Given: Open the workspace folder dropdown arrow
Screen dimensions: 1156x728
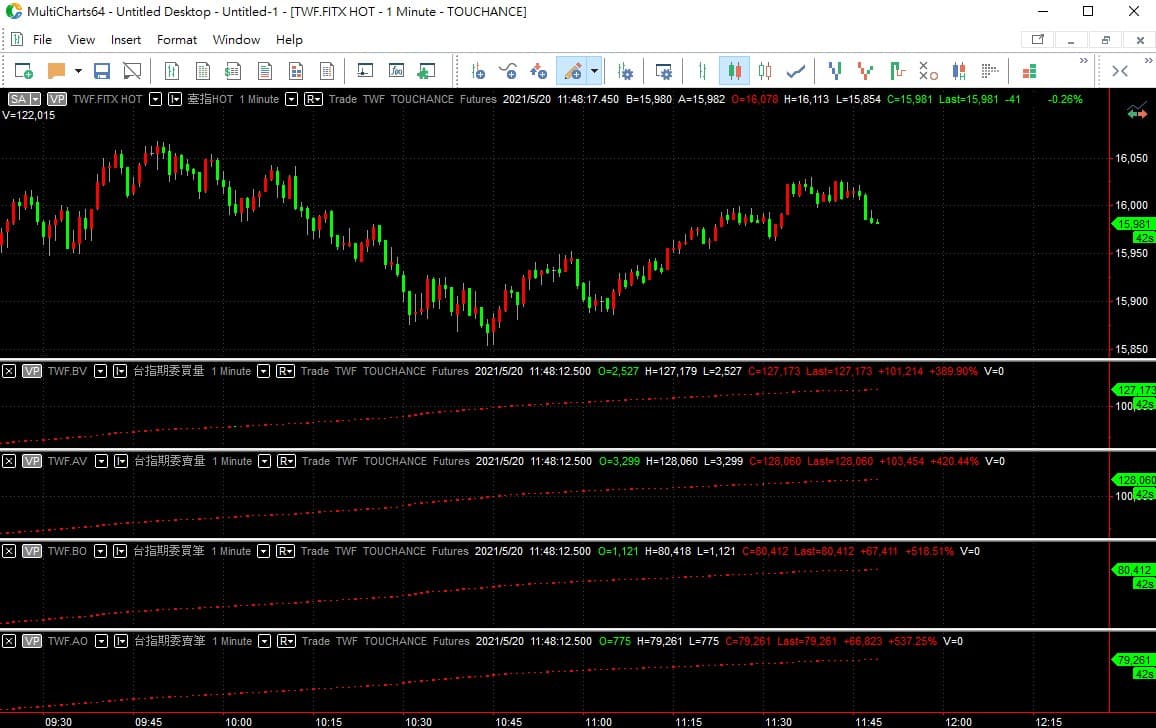Looking at the screenshot, I should click(x=78, y=71).
